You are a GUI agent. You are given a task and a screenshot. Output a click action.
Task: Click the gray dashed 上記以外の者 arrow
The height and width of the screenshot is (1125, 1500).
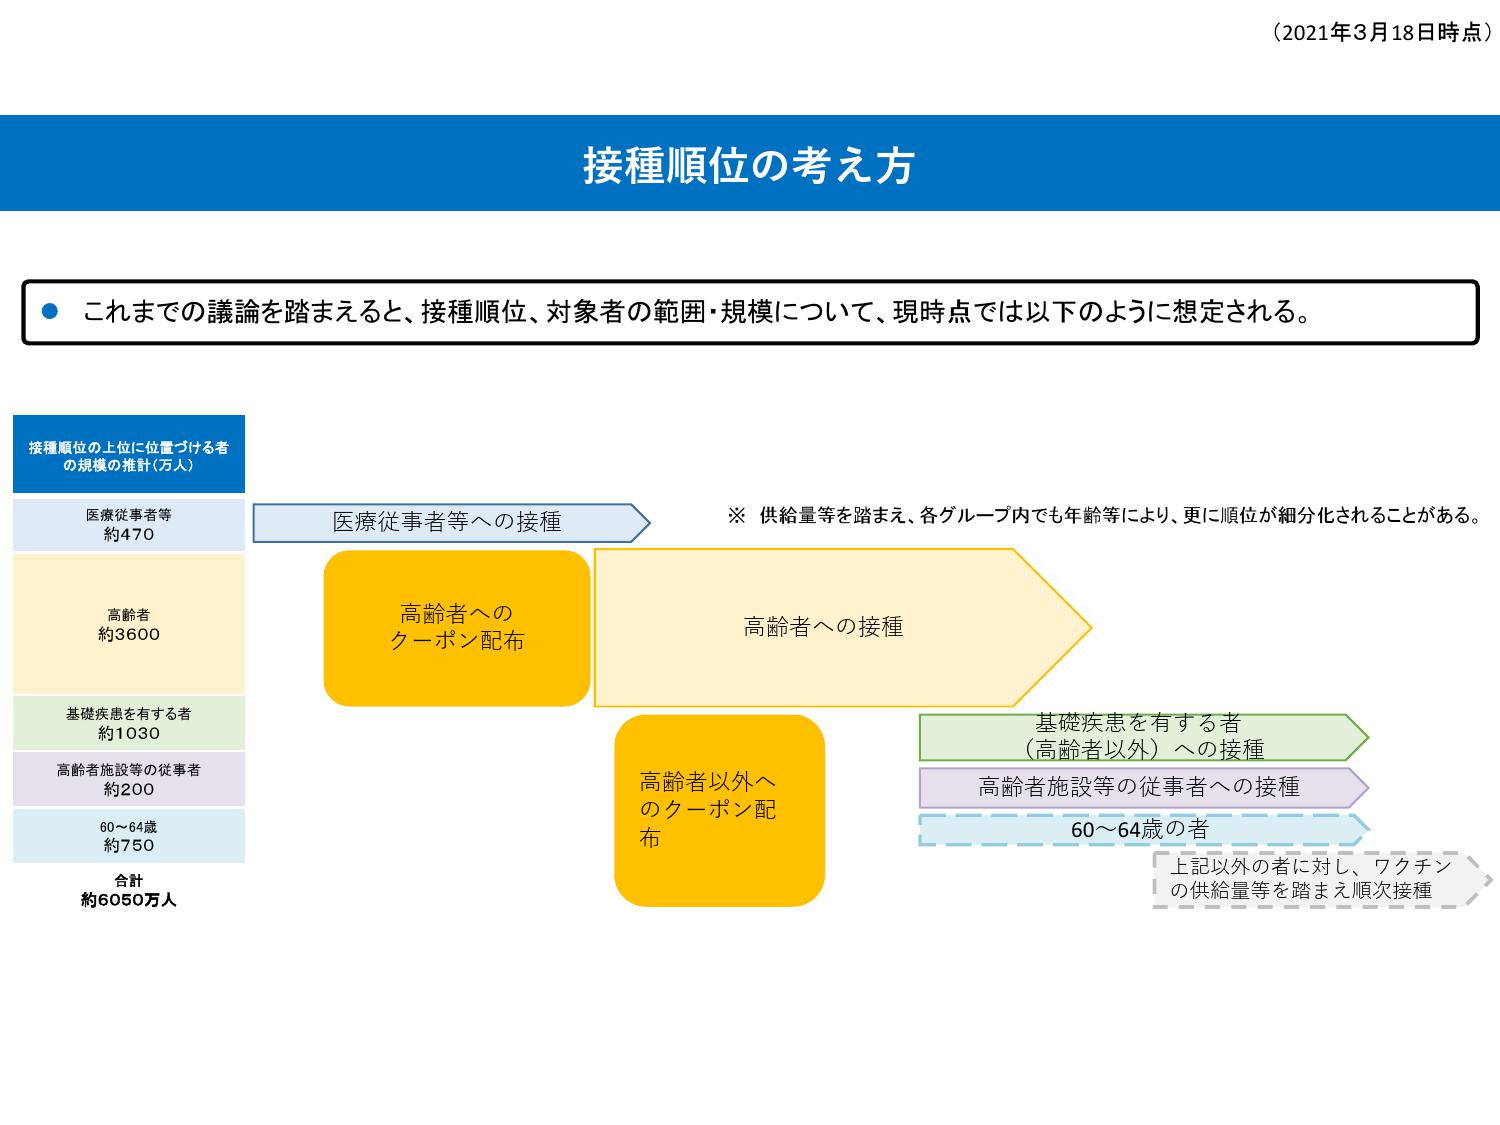pyautogui.click(x=1323, y=880)
